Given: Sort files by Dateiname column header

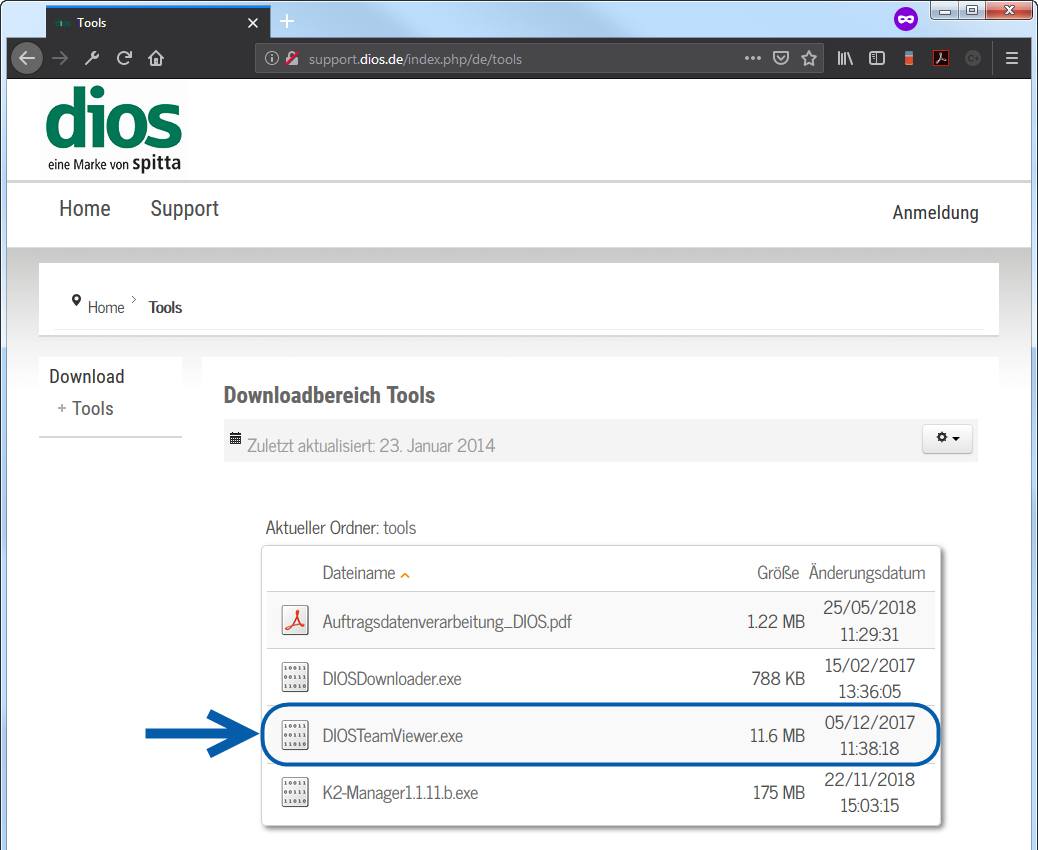Looking at the screenshot, I should pos(359,573).
